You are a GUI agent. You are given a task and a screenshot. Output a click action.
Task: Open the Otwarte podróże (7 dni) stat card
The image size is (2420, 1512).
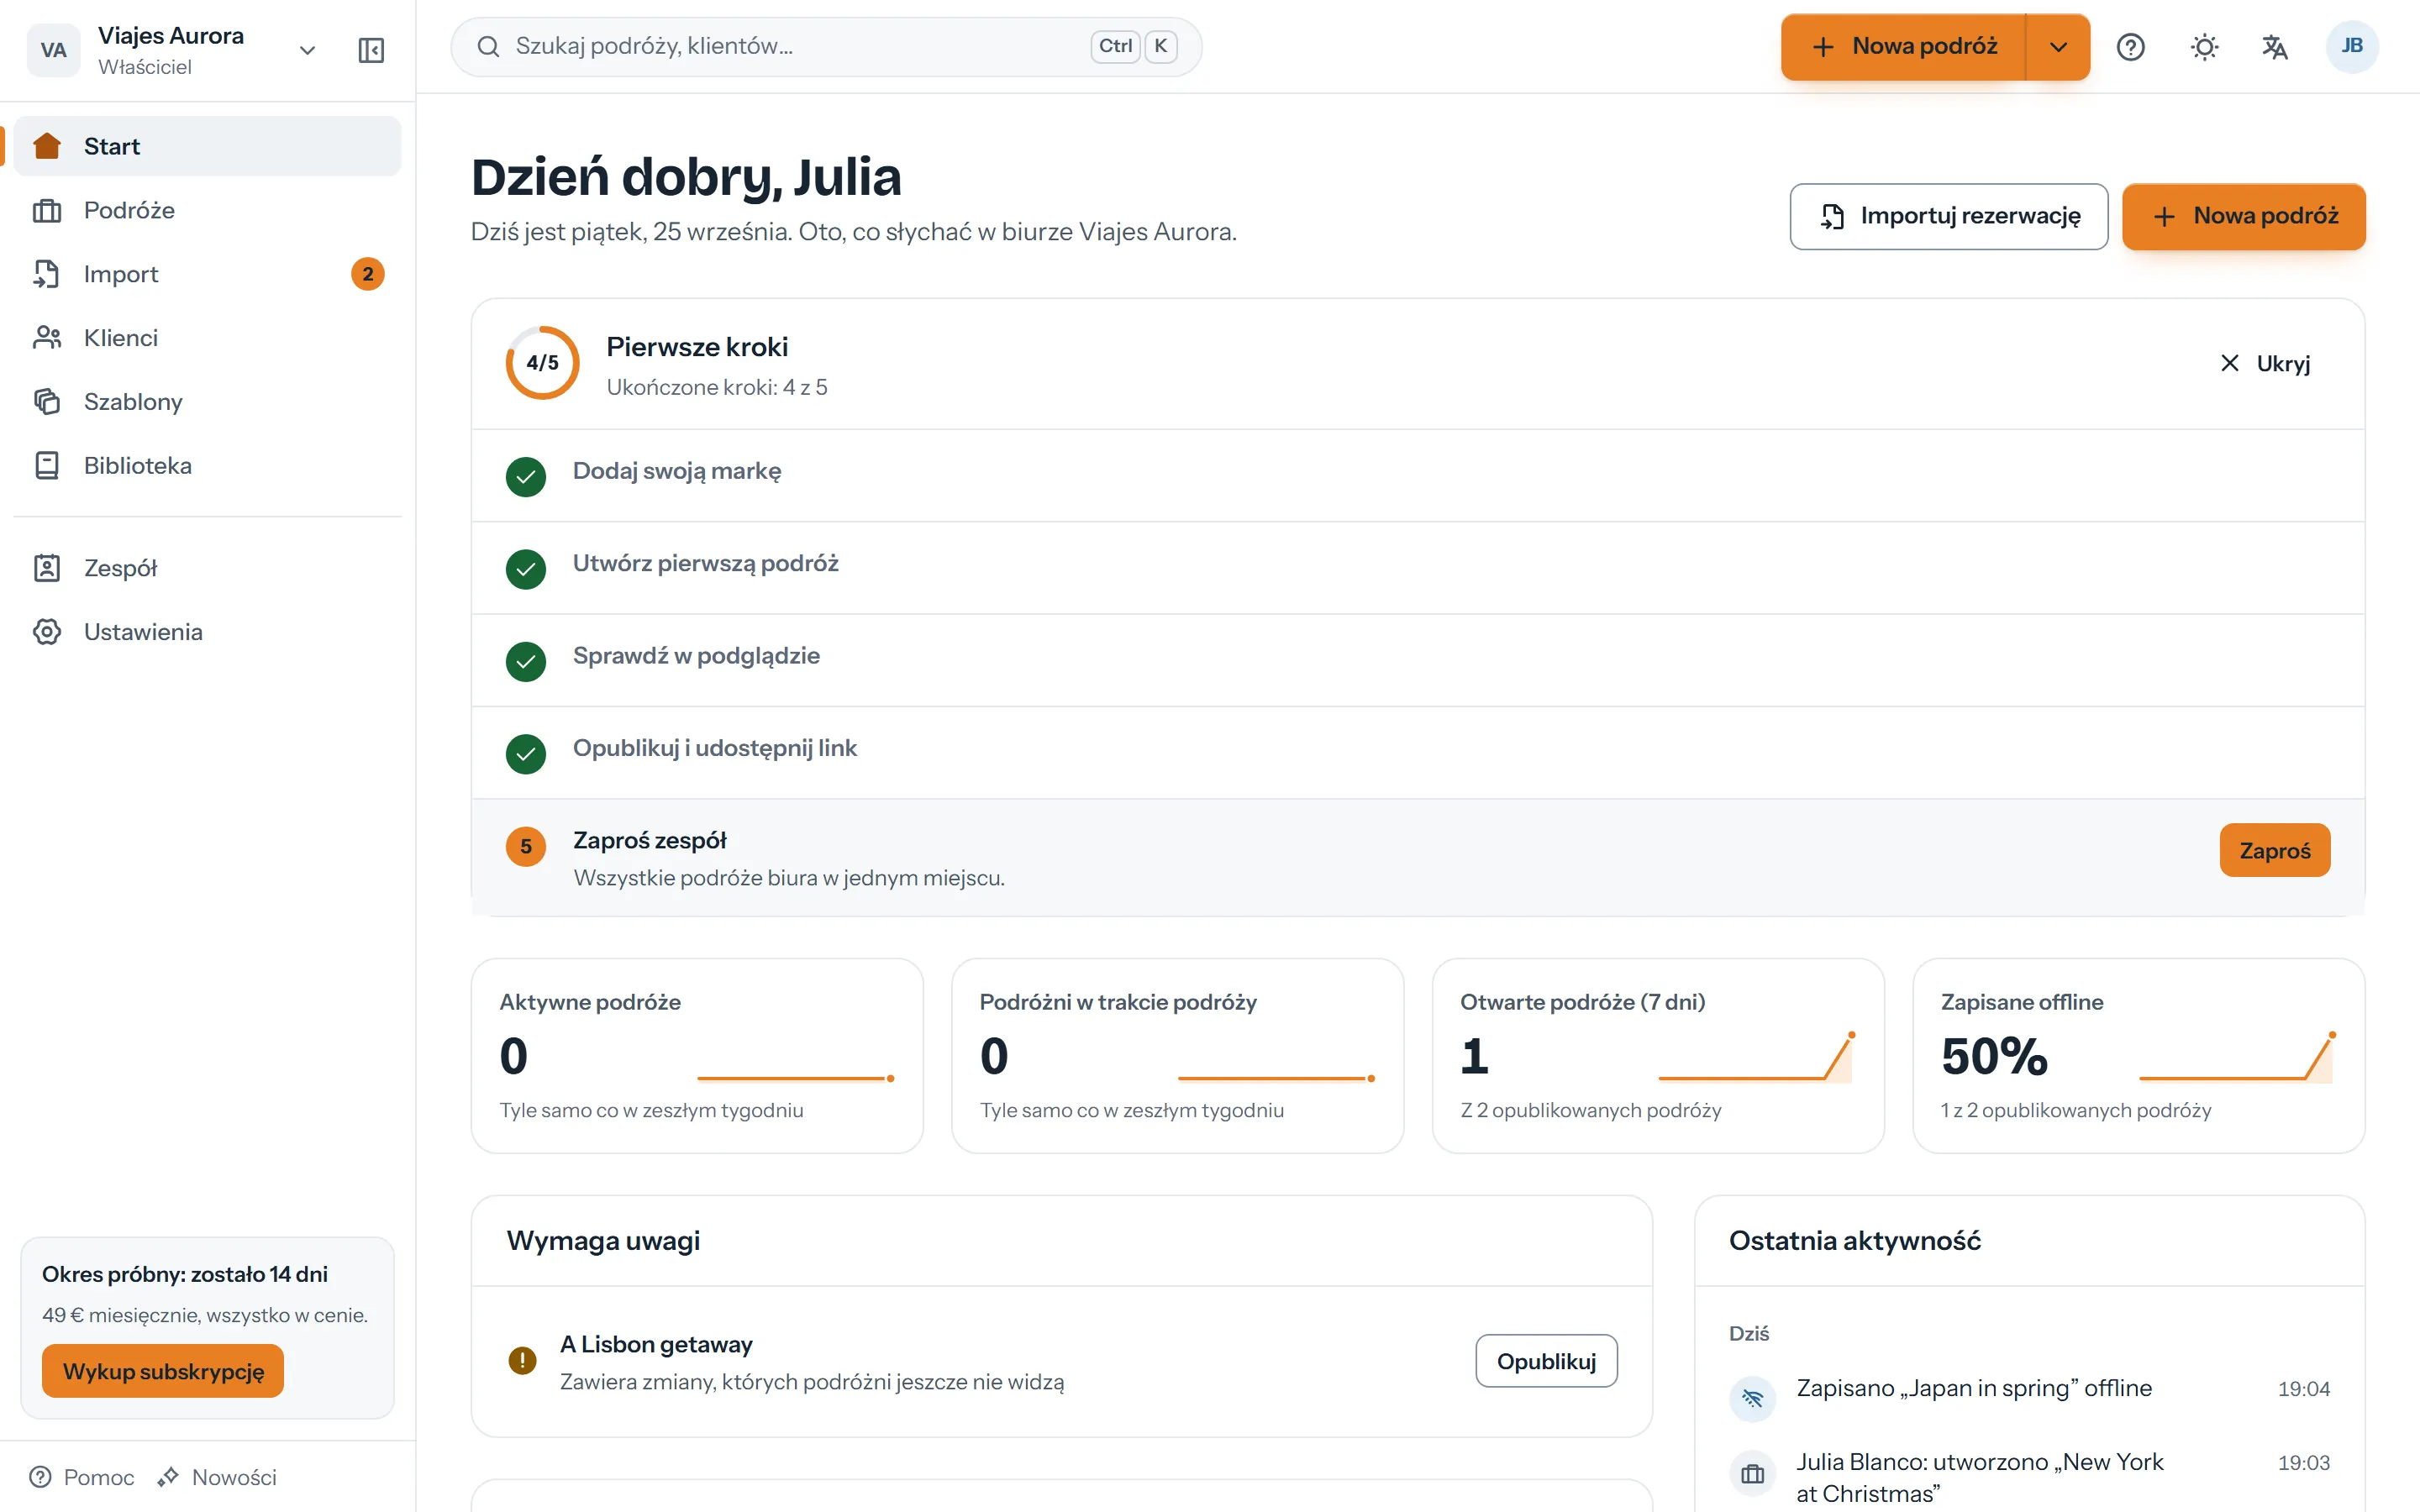pyautogui.click(x=1658, y=1056)
